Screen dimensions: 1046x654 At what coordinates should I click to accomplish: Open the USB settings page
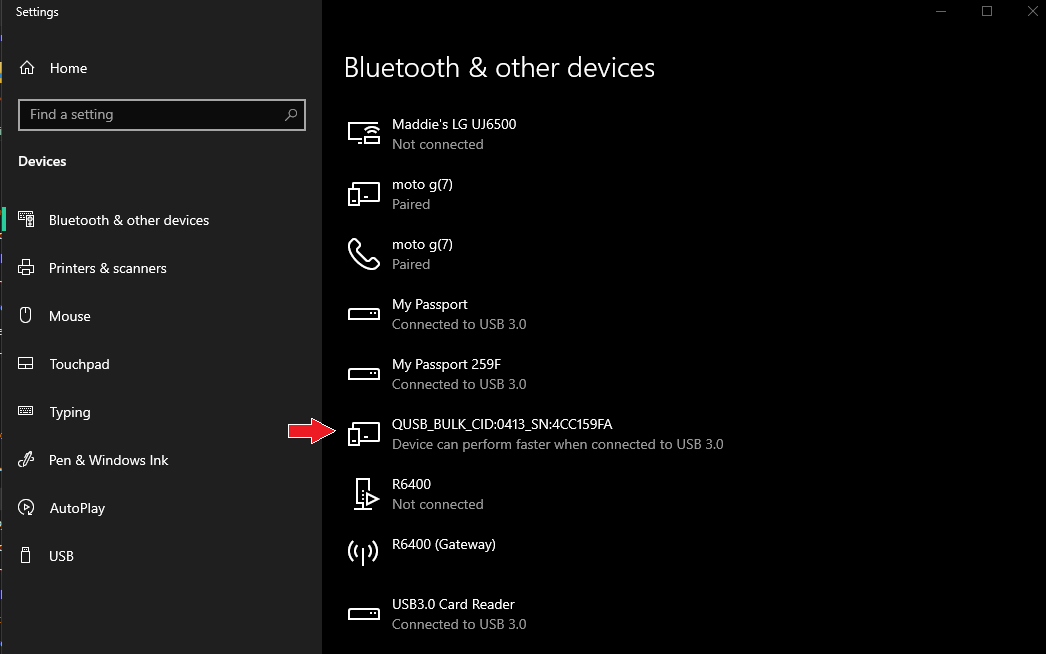pyautogui.click(x=61, y=556)
